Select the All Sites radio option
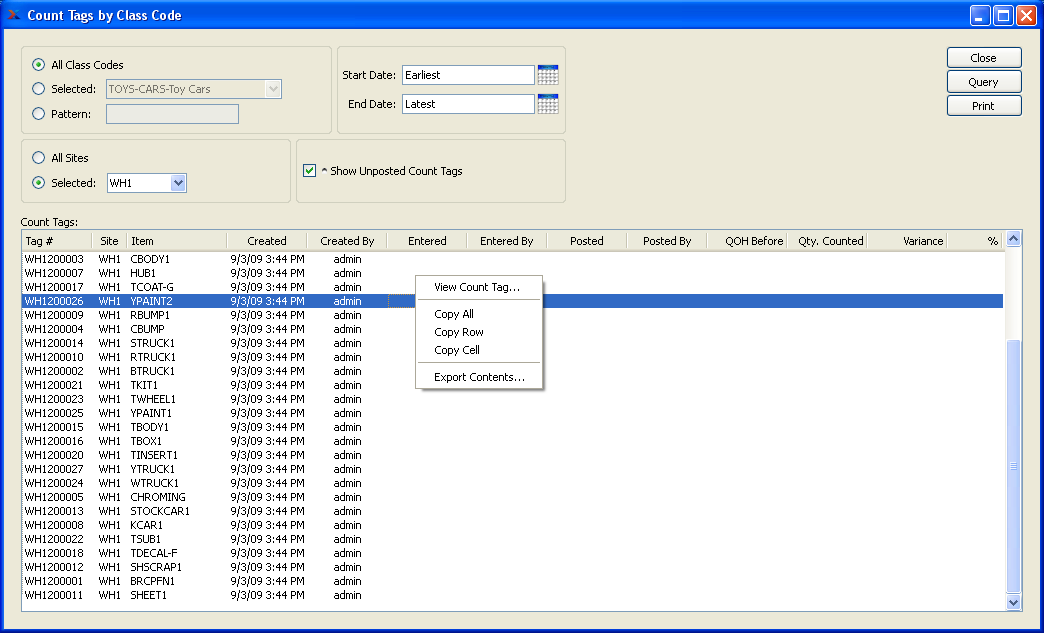This screenshot has width=1044, height=633. pyautogui.click(x=39, y=158)
